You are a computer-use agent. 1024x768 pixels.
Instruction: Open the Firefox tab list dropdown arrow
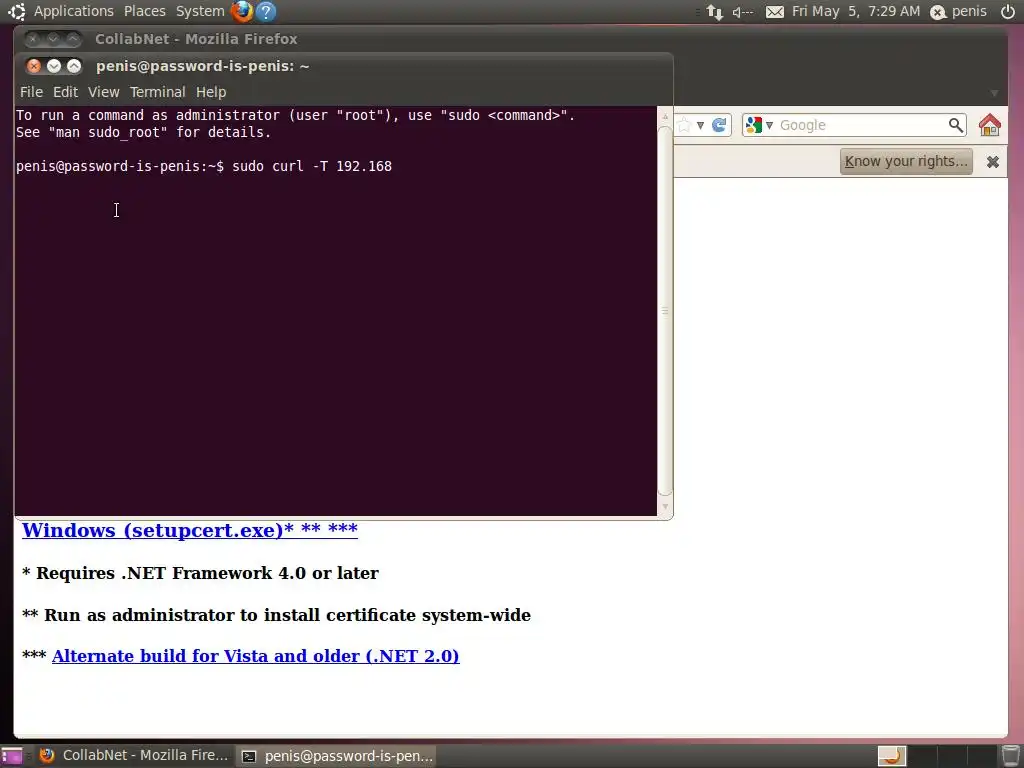(x=994, y=93)
